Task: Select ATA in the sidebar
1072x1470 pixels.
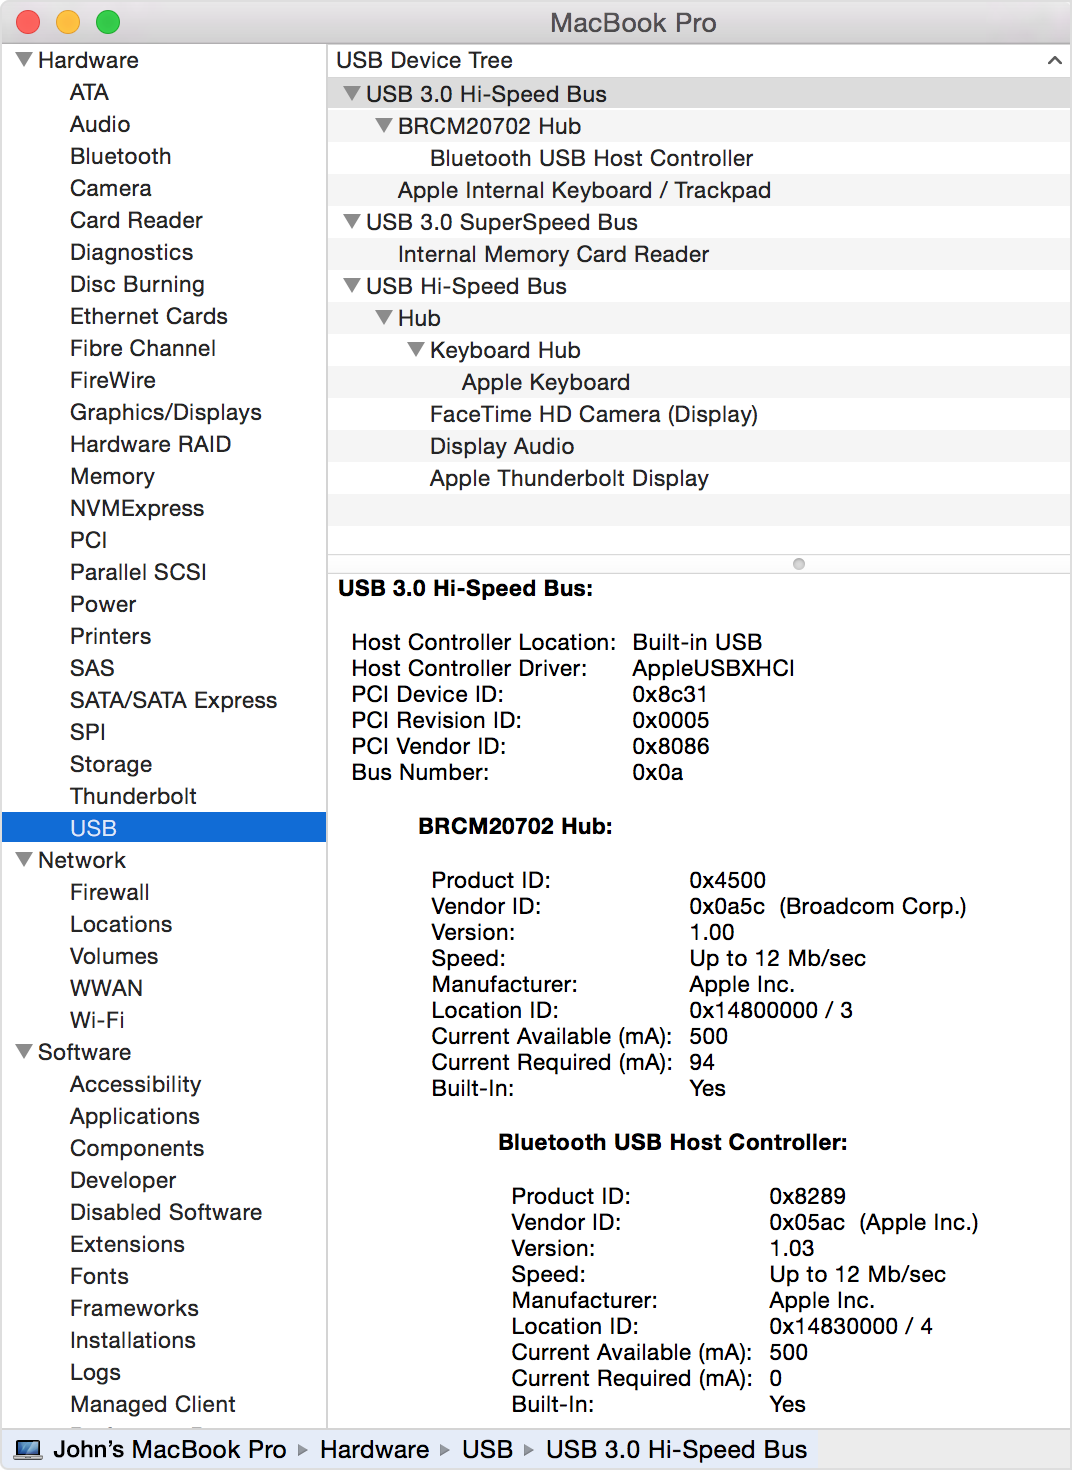Action: [x=89, y=93]
